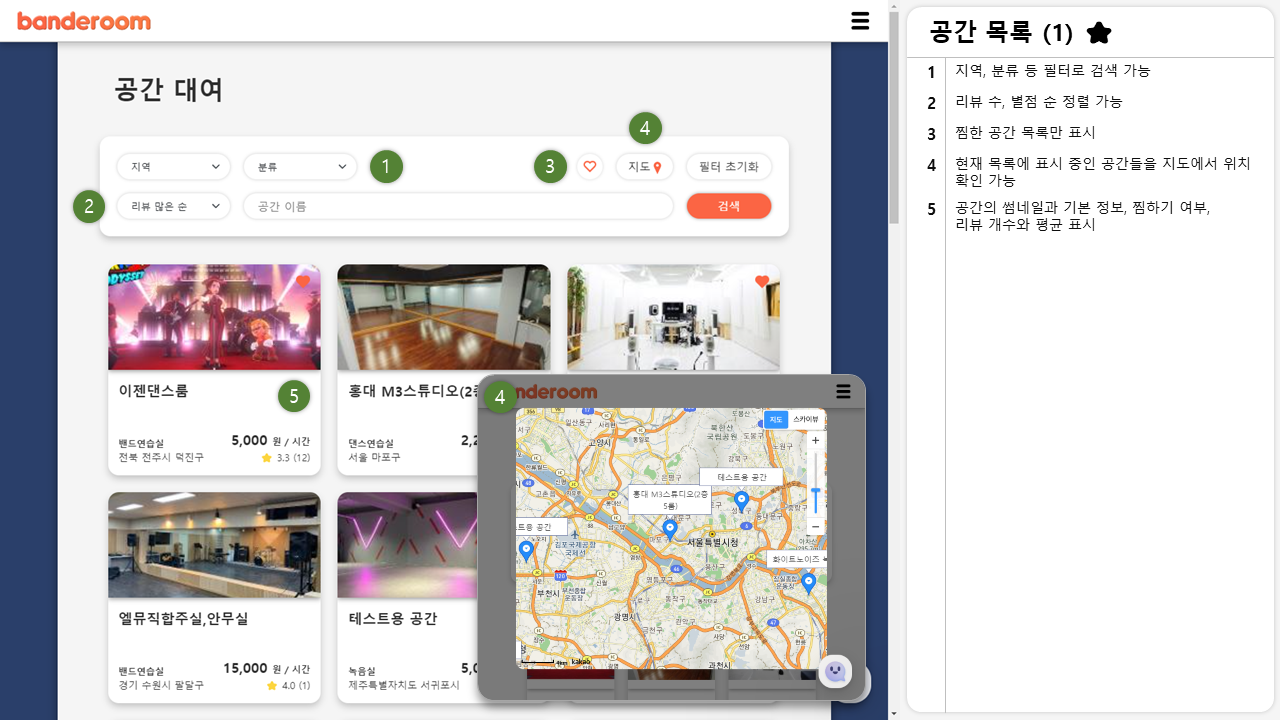The width and height of the screenshot is (1280, 720).
Task: Click the 검색 search button
Action: pyautogui.click(x=729, y=205)
